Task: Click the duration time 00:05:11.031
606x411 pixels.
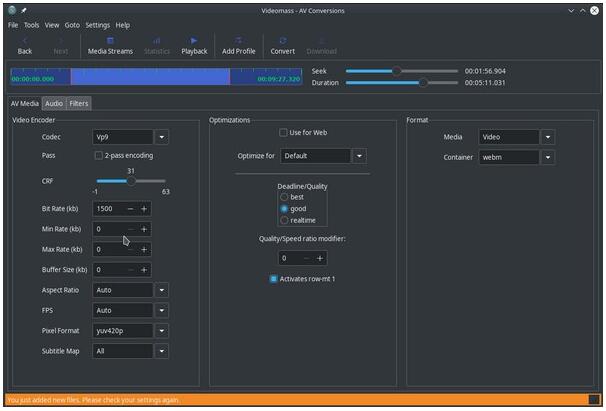Action: click(x=485, y=83)
